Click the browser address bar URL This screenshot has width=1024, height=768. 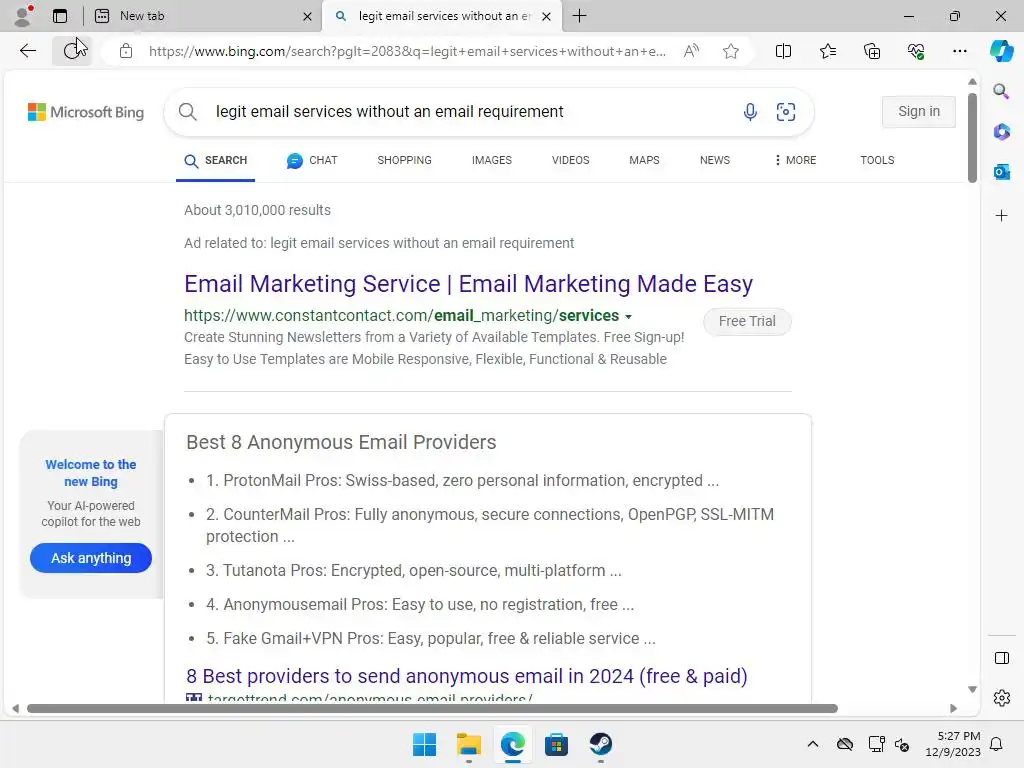point(407,51)
